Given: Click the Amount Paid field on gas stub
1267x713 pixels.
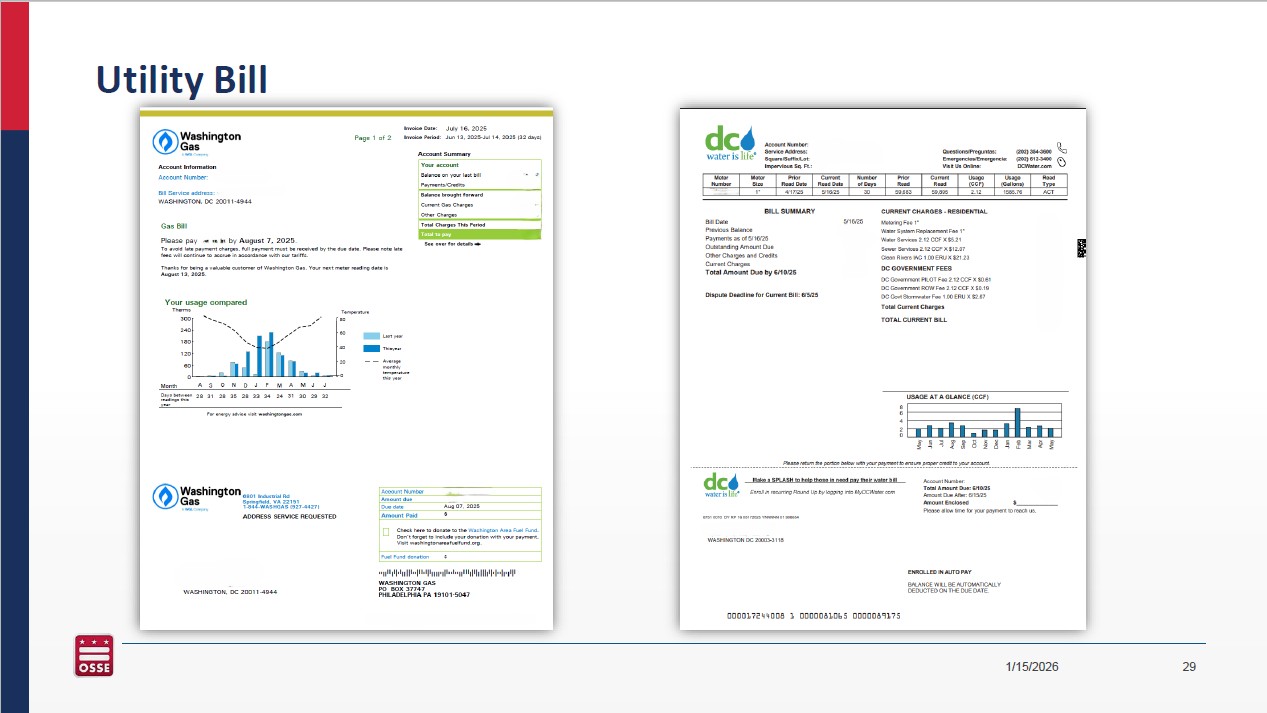Looking at the screenshot, I should click(x=490, y=515).
